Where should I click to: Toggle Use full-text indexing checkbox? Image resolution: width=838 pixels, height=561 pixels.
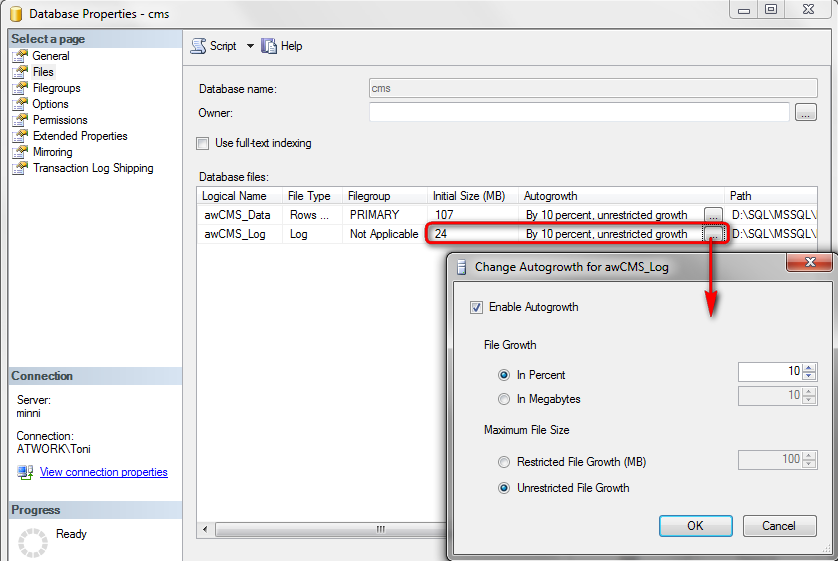tap(203, 143)
